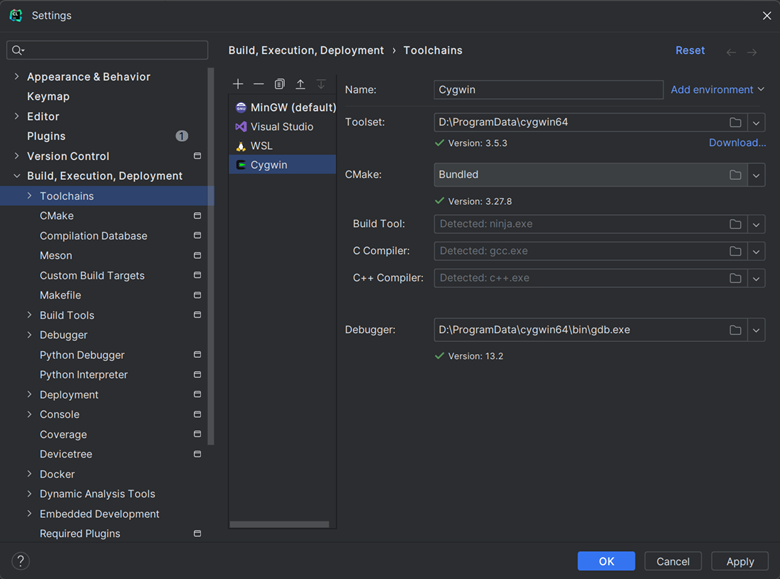Expand the Build Tools node
The height and width of the screenshot is (579, 780).
tap(29, 315)
